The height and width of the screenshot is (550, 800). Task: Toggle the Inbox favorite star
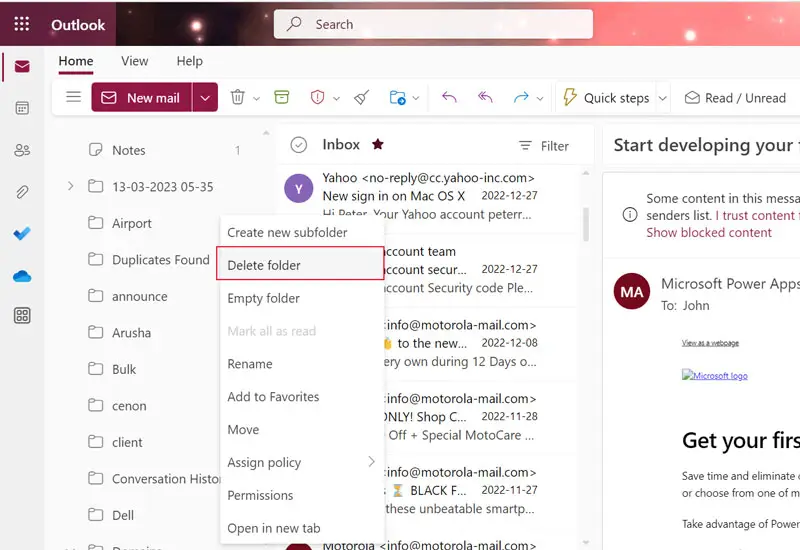[378, 145]
